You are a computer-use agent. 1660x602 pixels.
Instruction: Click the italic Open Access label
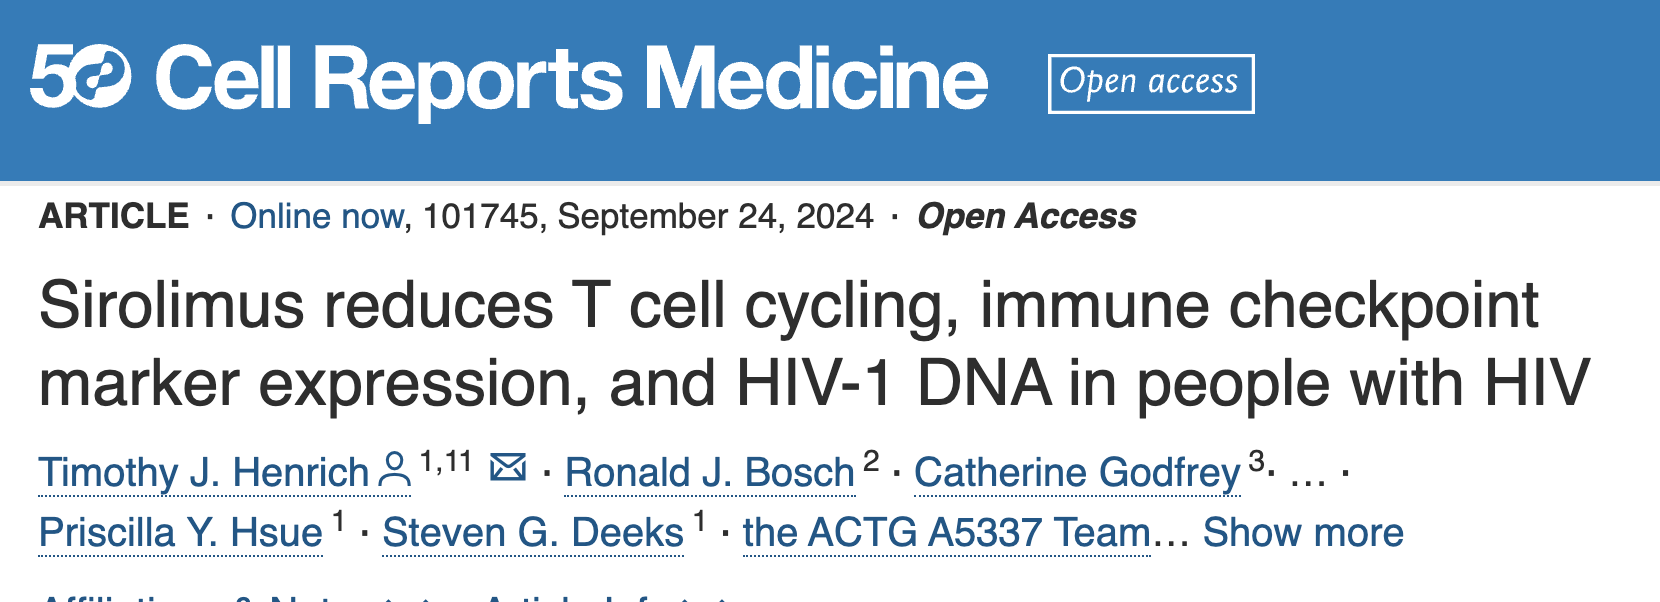click(1027, 216)
